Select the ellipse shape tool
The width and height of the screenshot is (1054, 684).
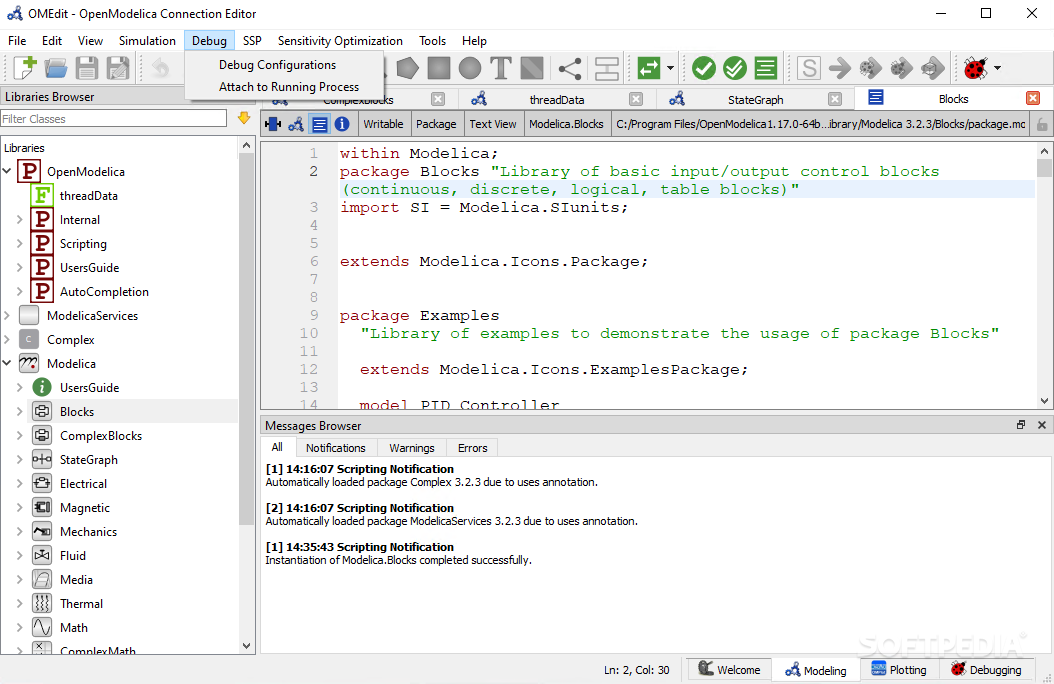click(x=470, y=68)
